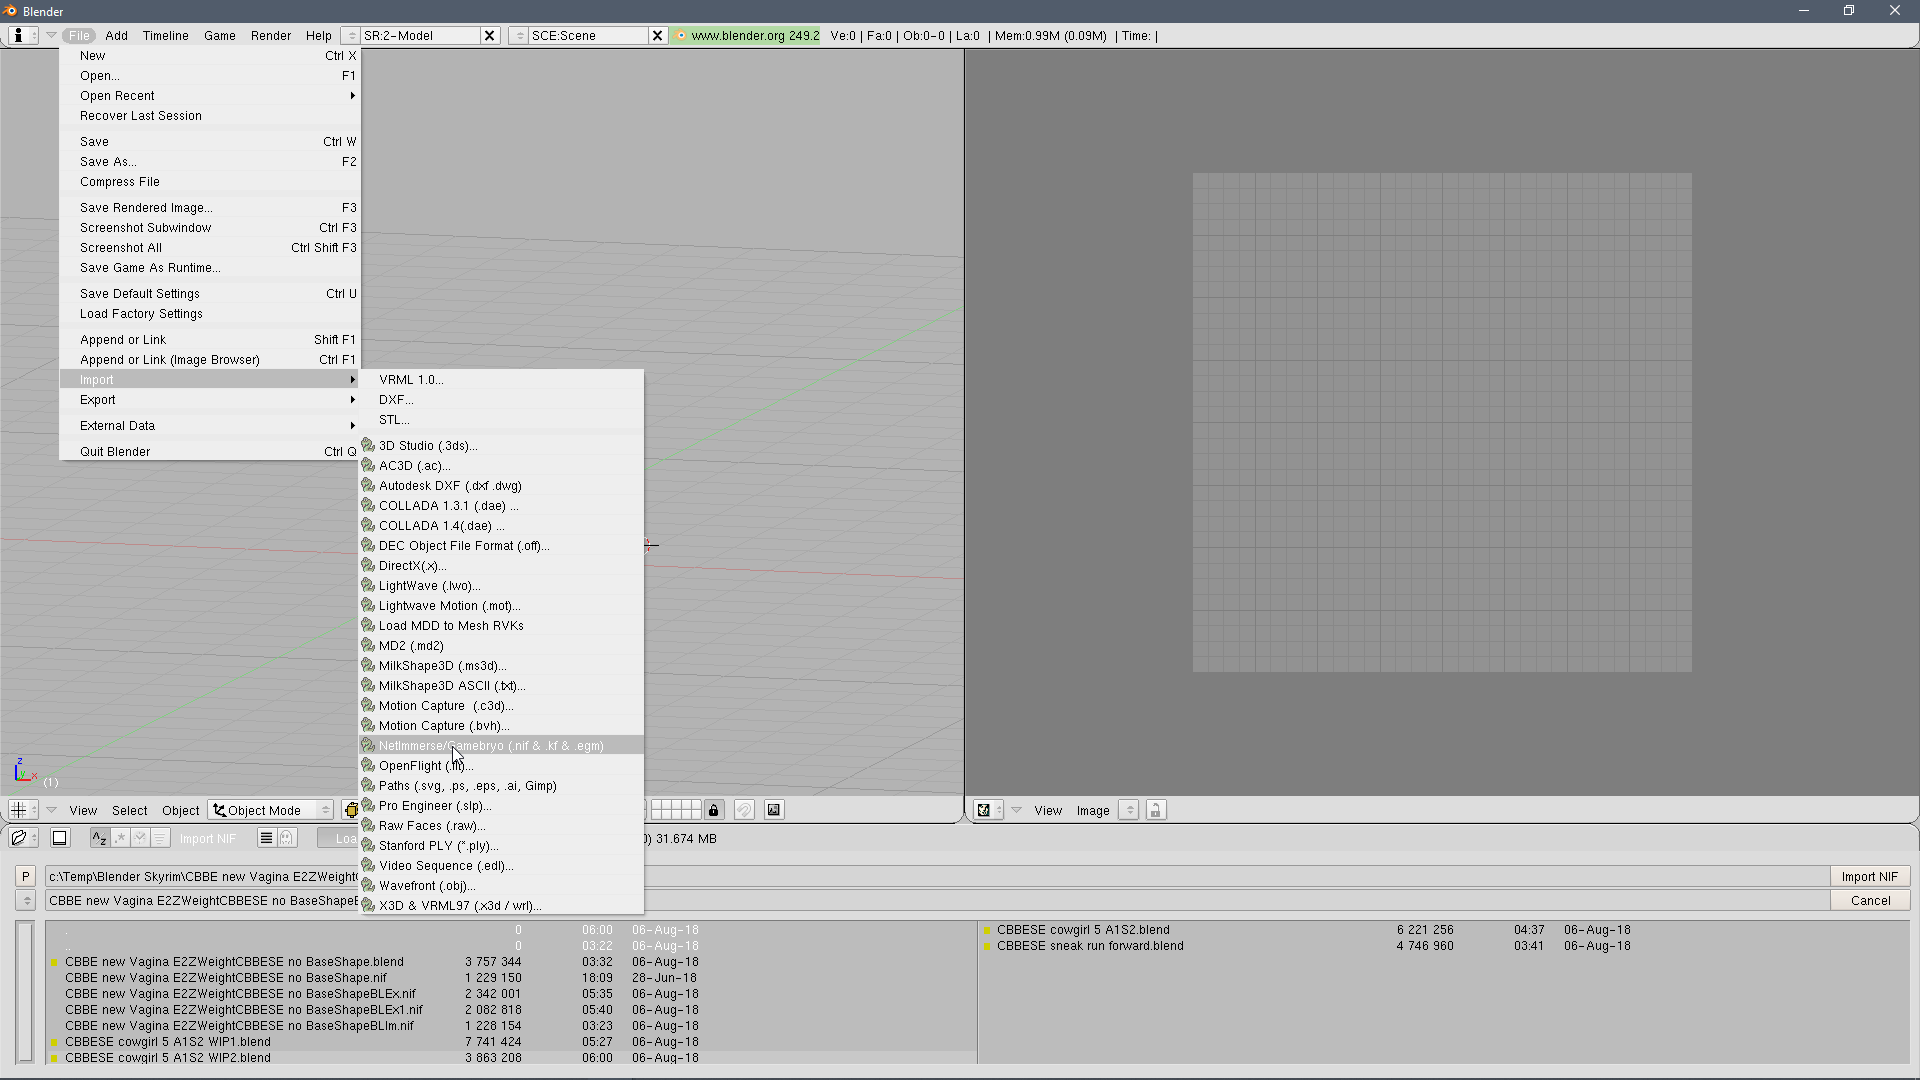Screen dimensions: 1920x1080
Task: Click the file browser window type icon
Action: pos(18,838)
